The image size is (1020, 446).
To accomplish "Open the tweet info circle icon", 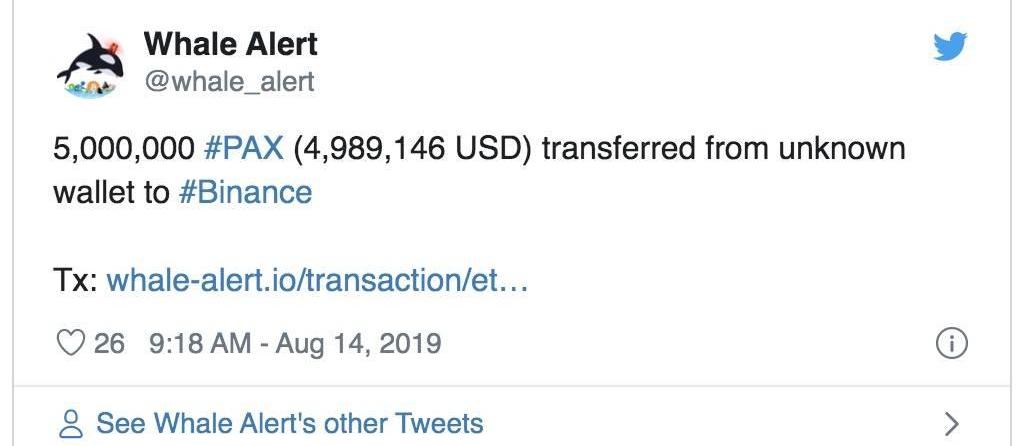I will 952,343.
